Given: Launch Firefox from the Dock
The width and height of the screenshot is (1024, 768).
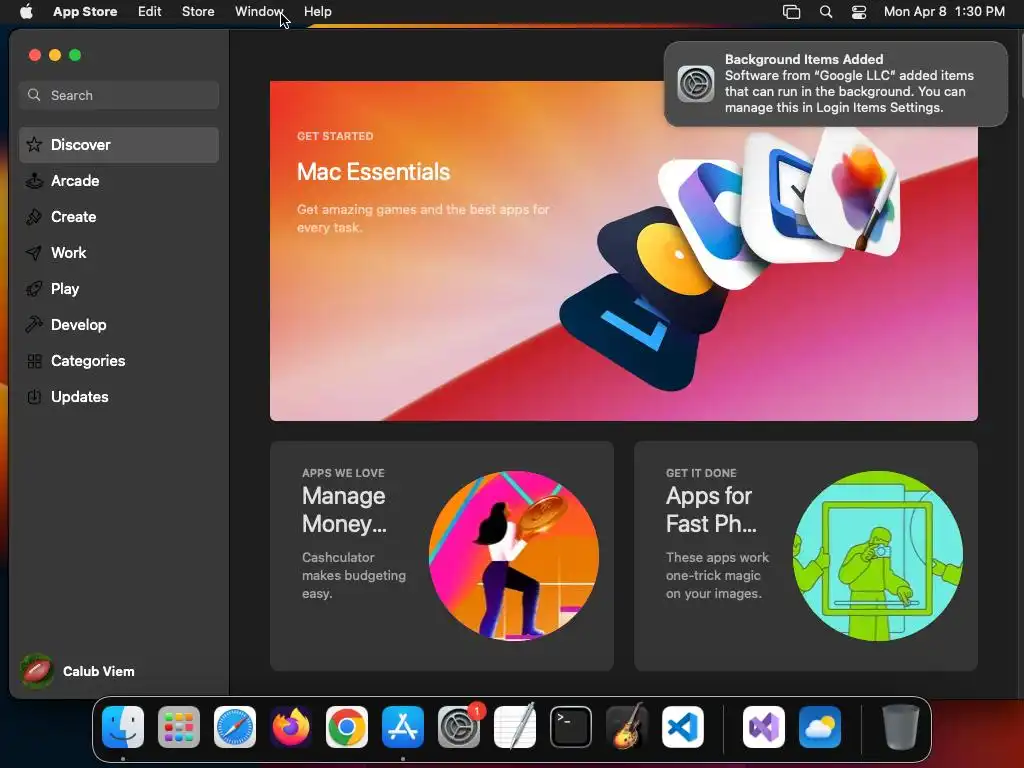Looking at the screenshot, I should pos(291,727).
